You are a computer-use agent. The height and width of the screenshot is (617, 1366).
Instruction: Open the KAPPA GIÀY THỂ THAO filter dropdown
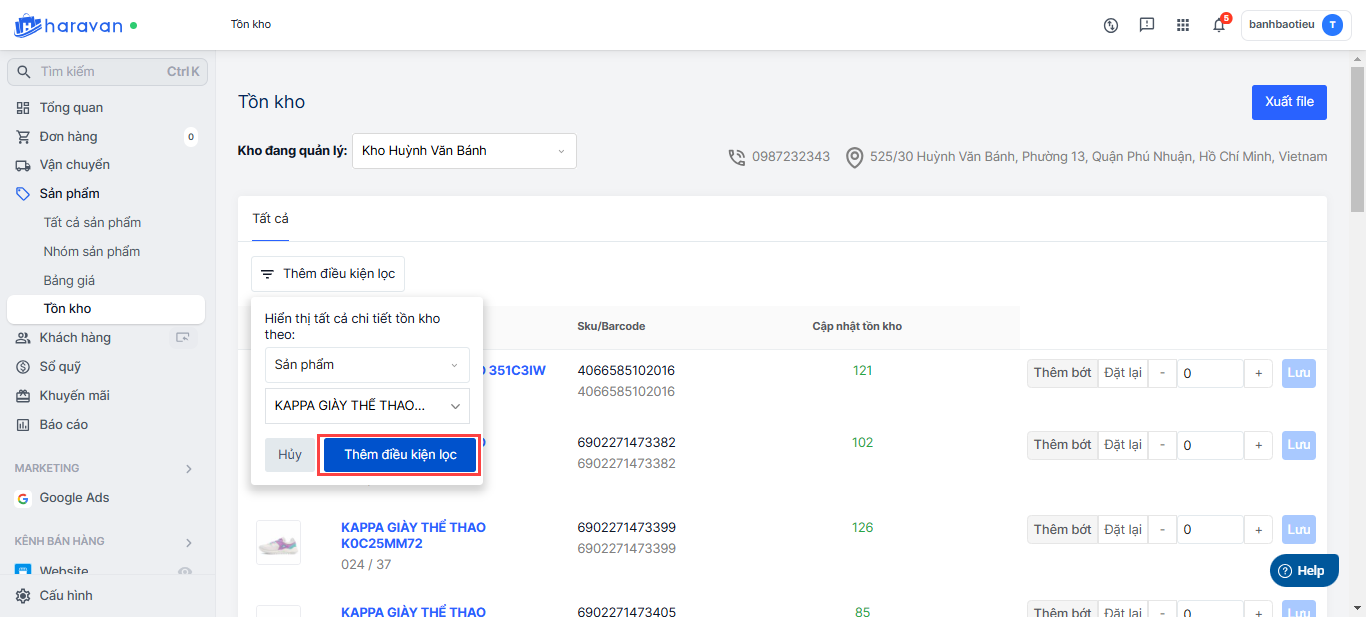[x=367, y=406]
